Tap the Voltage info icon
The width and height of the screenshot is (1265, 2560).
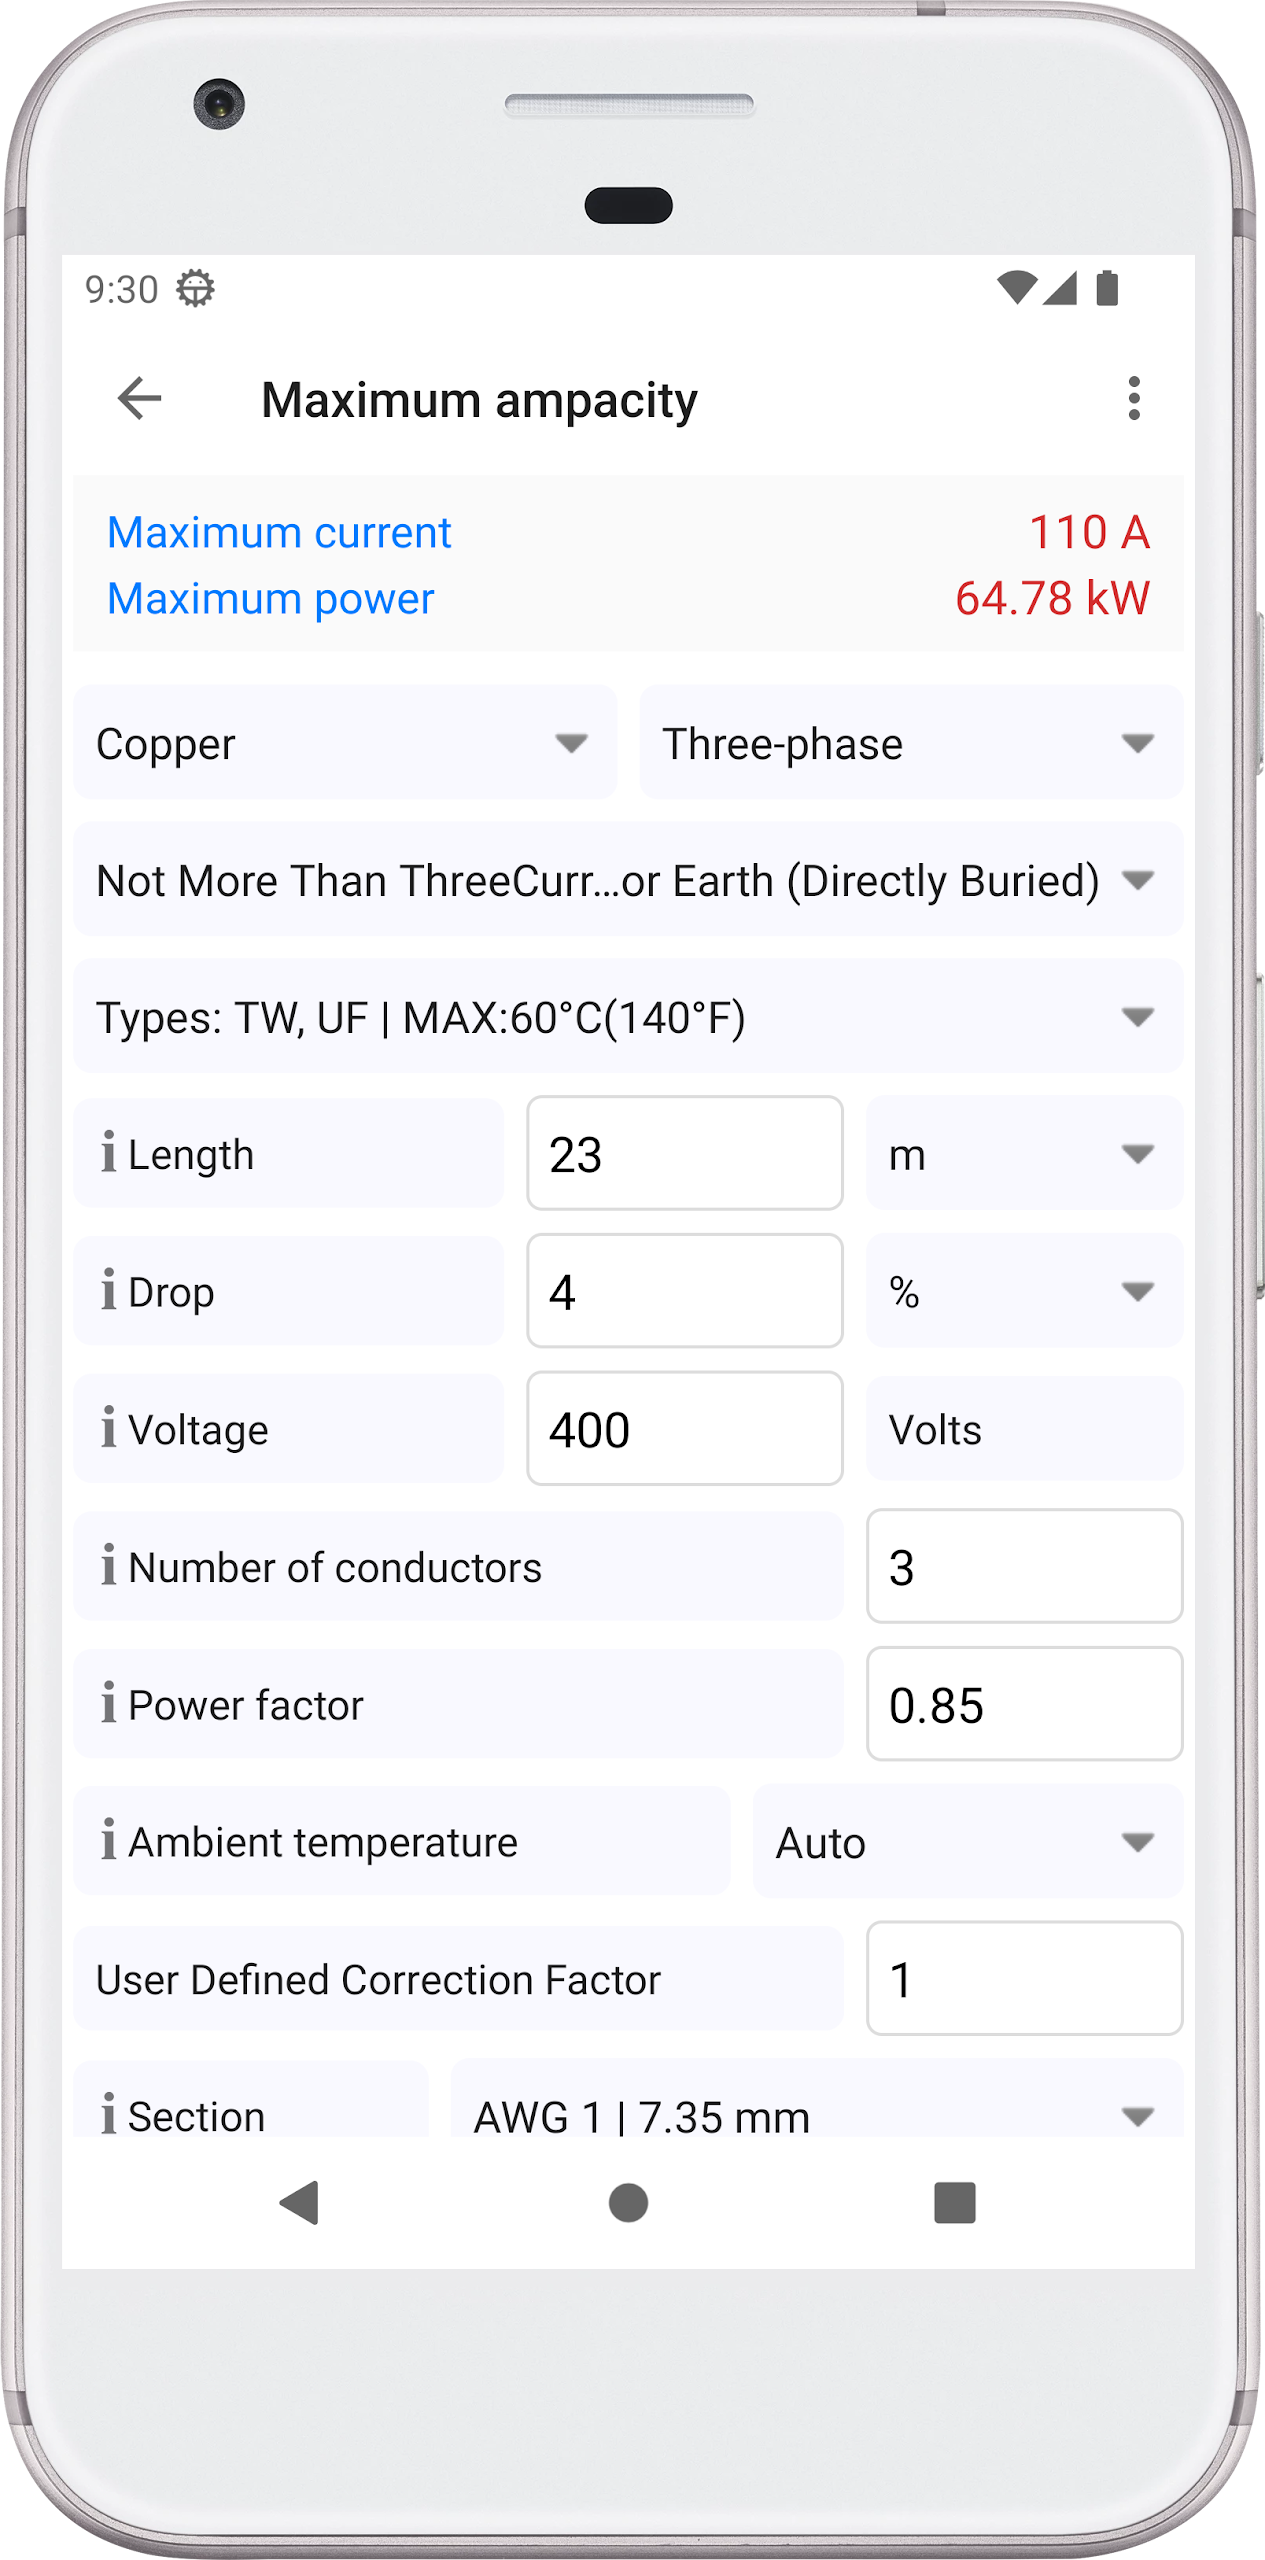click(x=108, y=1427)
